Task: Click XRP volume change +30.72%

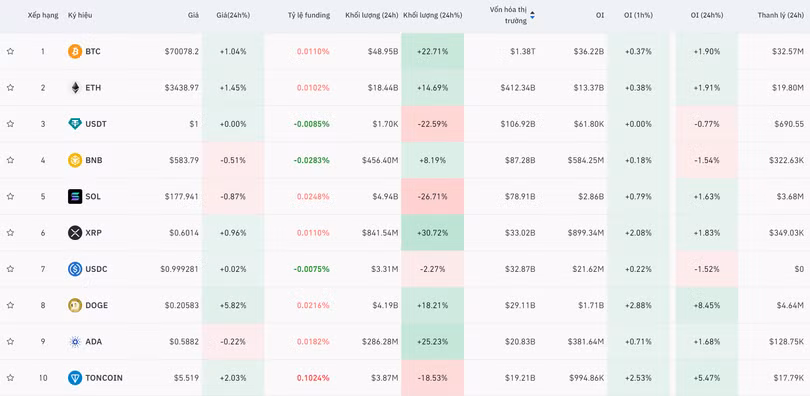Action: pyautogui.click(x=432, y=233)
